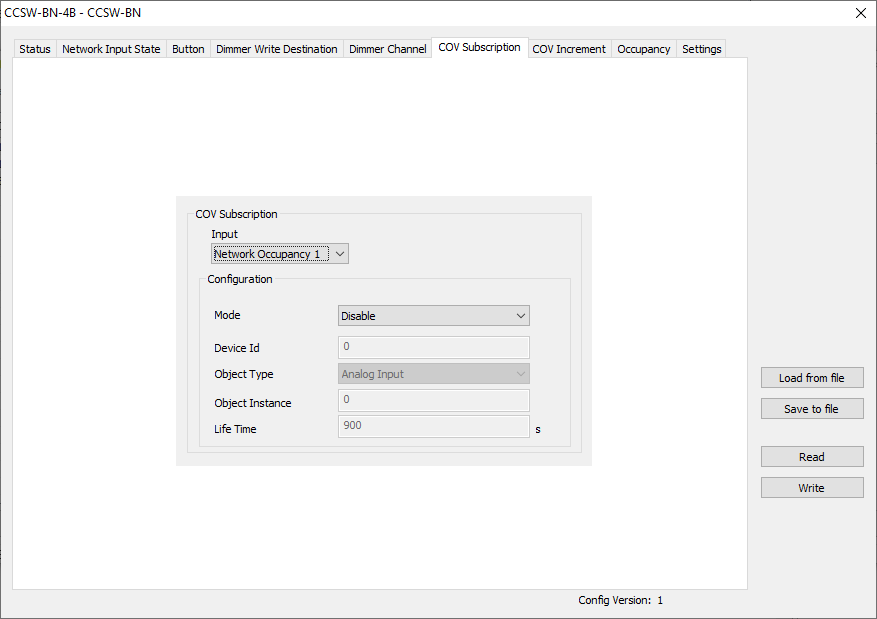Open the Settings tab
This screenshot has height=619, width=877.
coord(701,49)
